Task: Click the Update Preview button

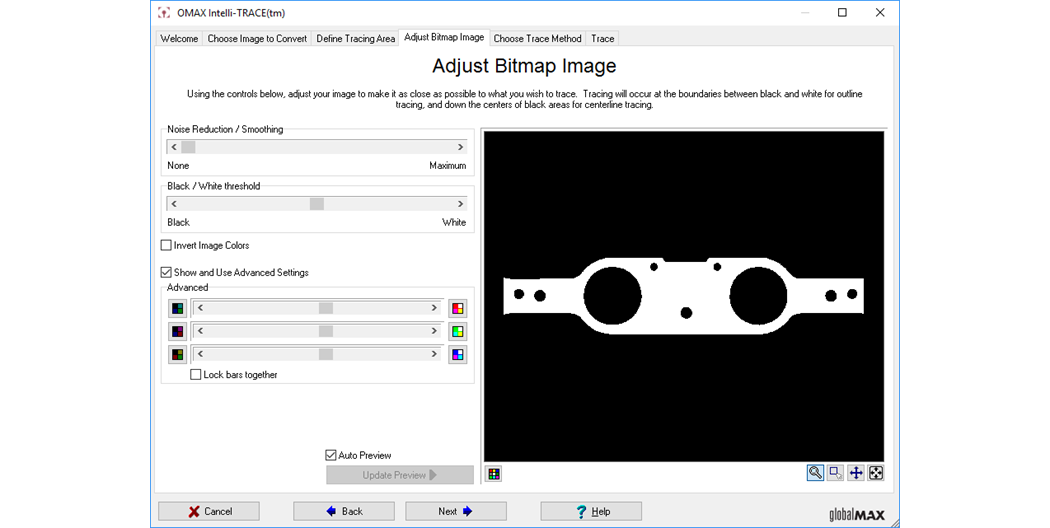Action: pos(400,475)
